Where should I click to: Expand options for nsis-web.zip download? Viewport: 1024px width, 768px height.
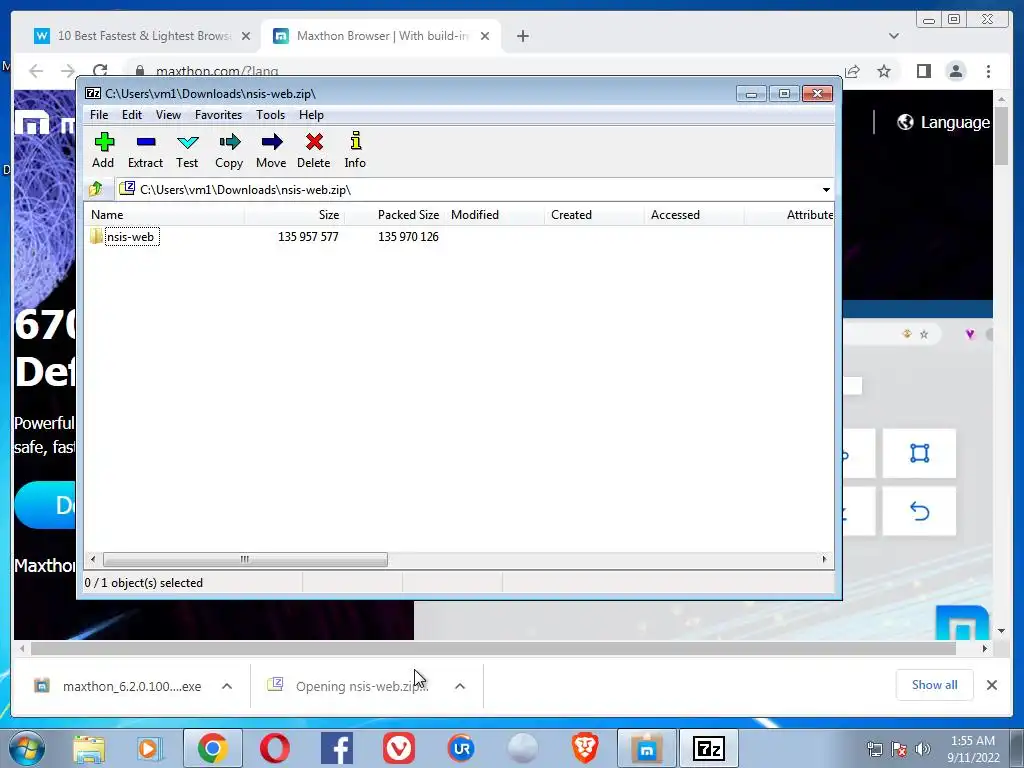pos(460,686)
